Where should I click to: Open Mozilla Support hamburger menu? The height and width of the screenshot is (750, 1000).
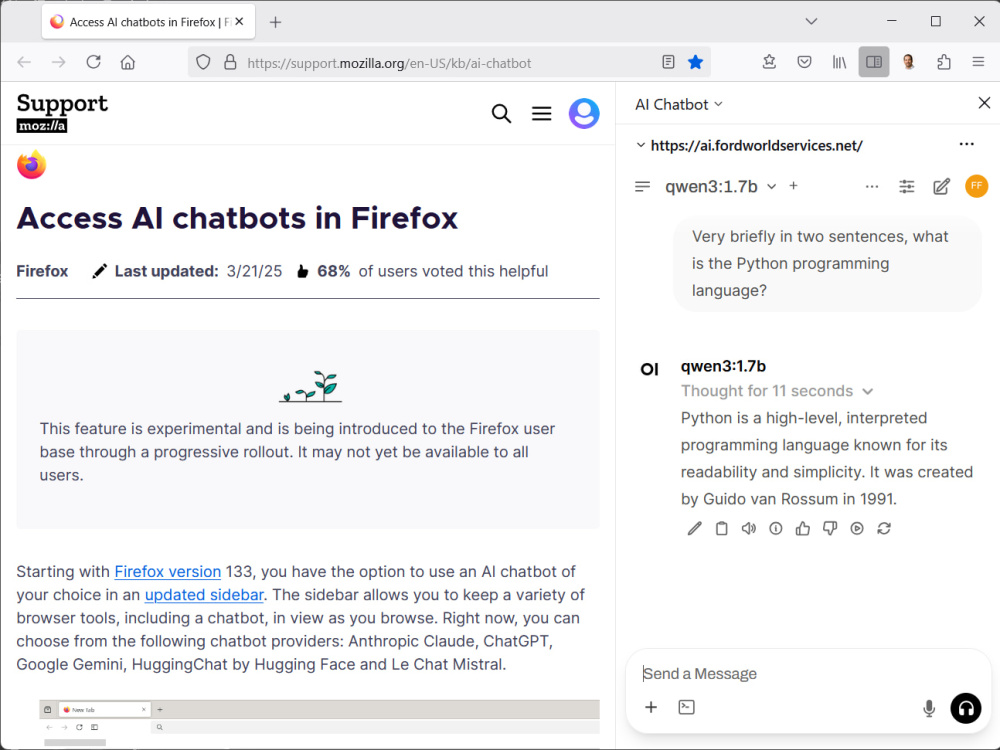pos(541,114)
